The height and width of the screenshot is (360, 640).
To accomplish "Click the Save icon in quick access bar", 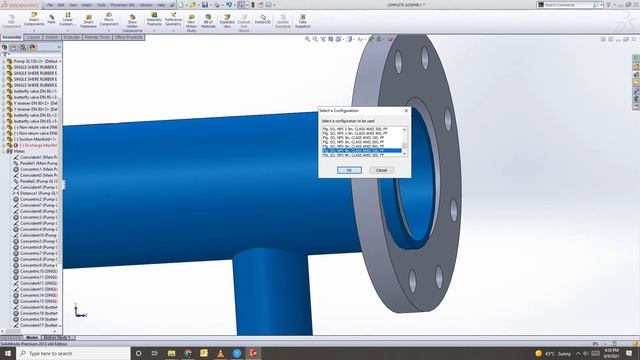I will [205, 5].
